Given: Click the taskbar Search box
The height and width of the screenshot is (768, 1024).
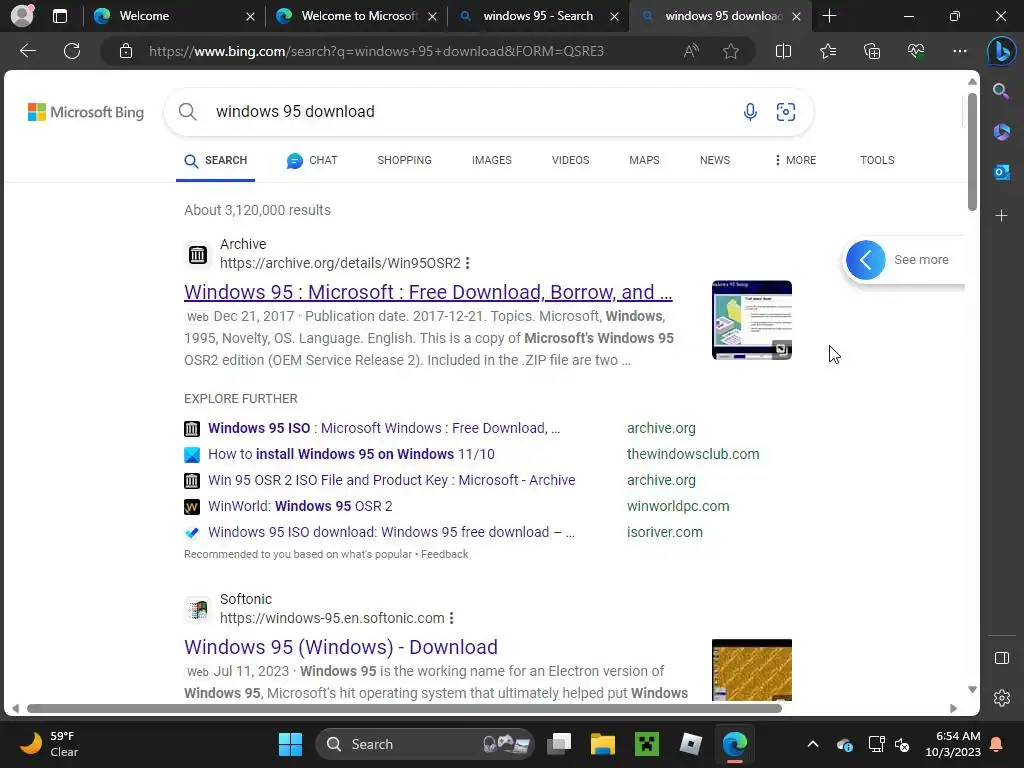Looking at the screenshot, I should coord(424,744).
